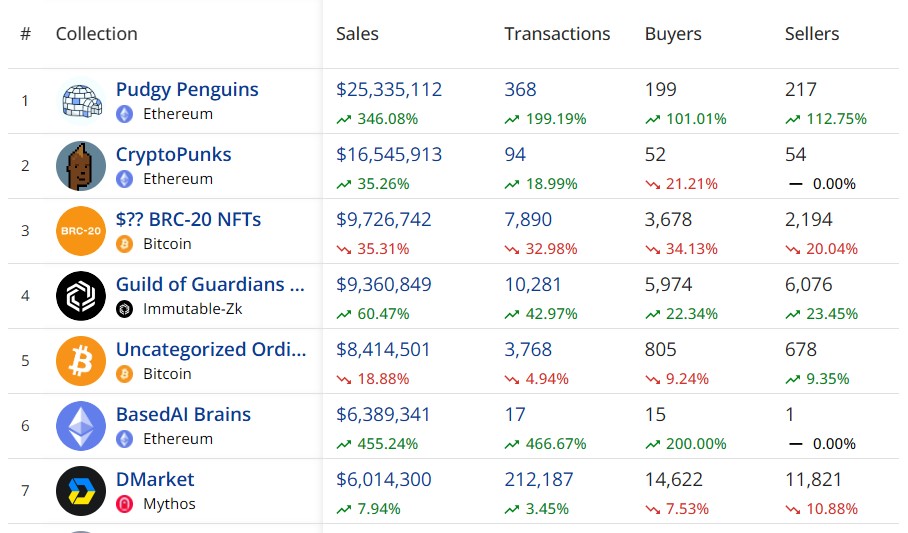Sort table by Sellers column header
908x533 pixels.
(x=812, y=34)
